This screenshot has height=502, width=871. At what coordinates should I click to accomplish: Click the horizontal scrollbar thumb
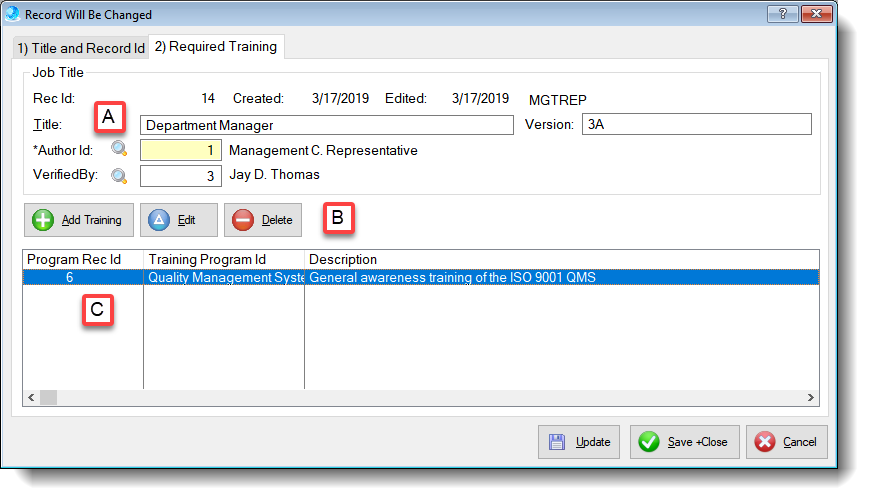pyautogui.click(x=48, y=398)
